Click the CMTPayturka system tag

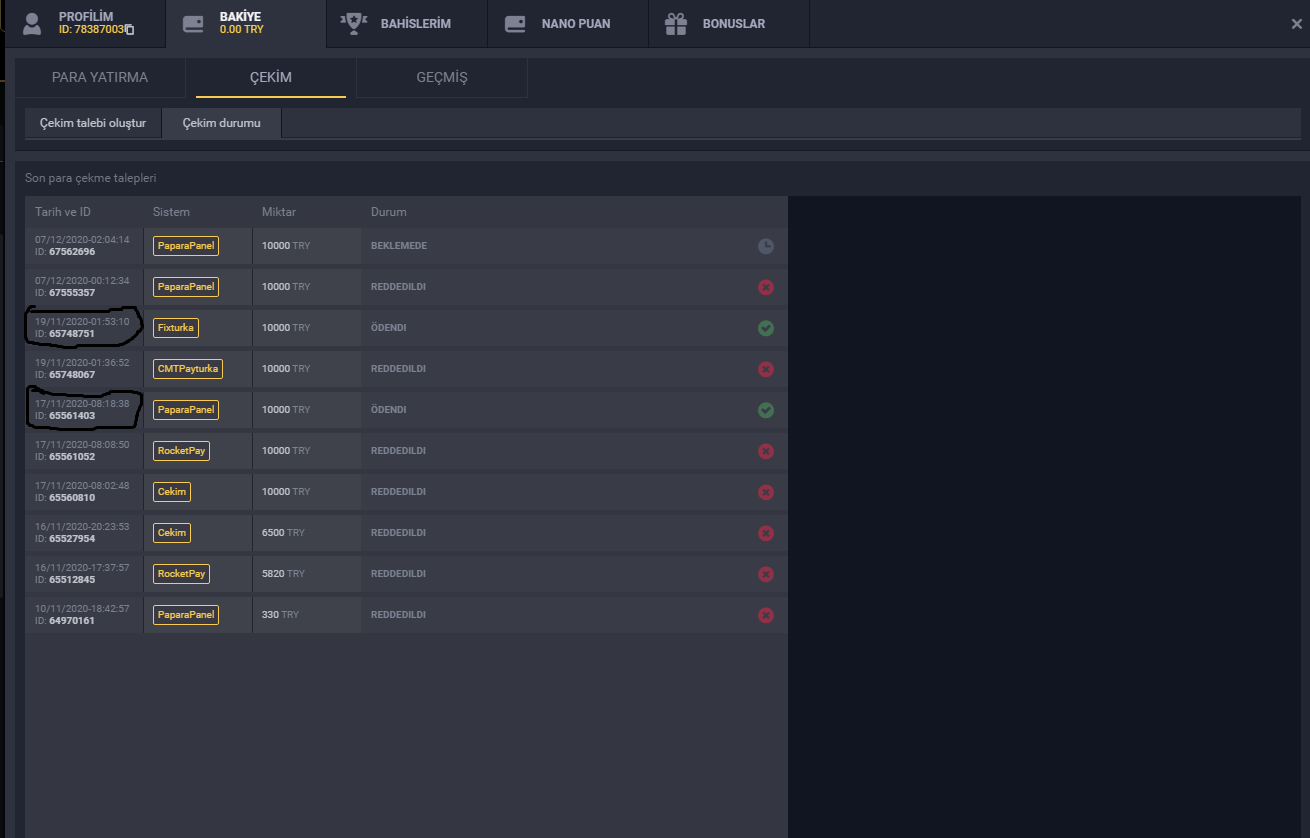click(188, 369)
